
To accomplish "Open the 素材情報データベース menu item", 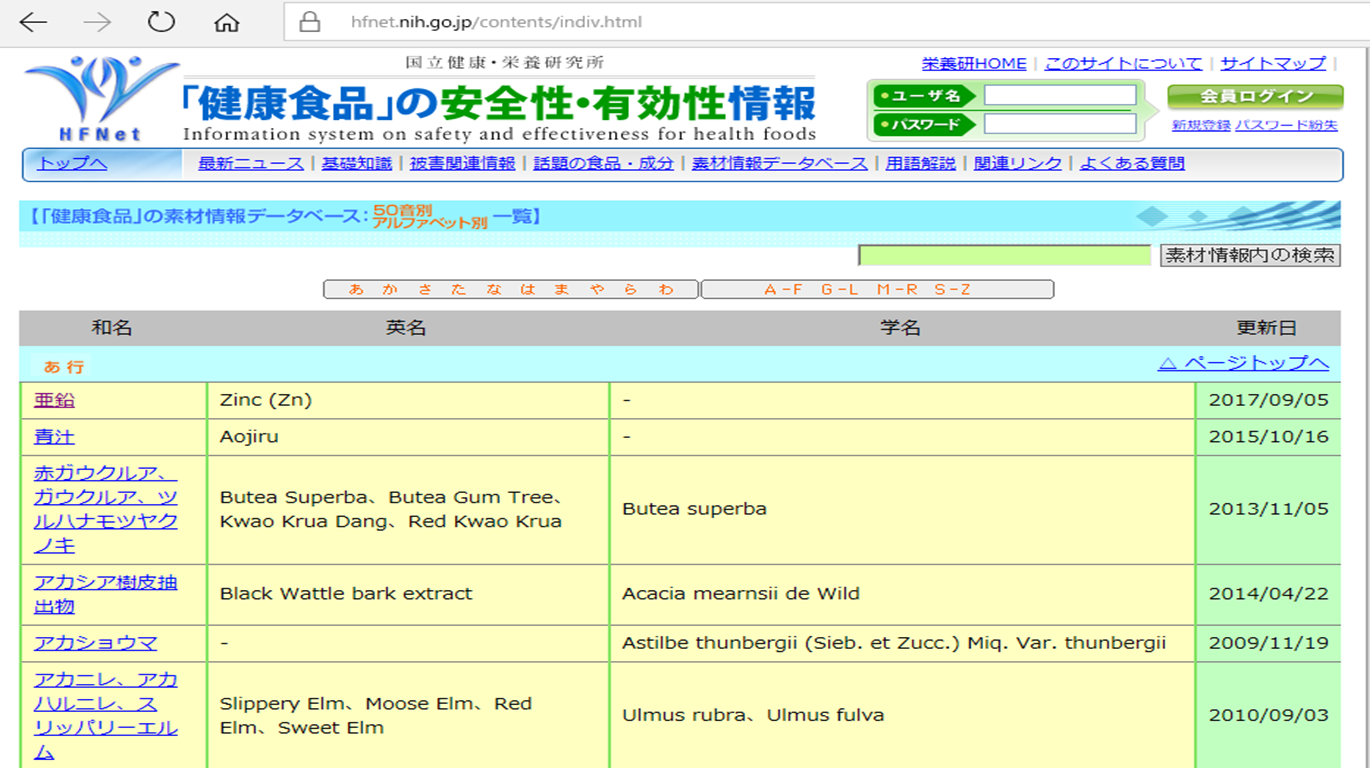I will pyautogui.click(x=779, y=163).
